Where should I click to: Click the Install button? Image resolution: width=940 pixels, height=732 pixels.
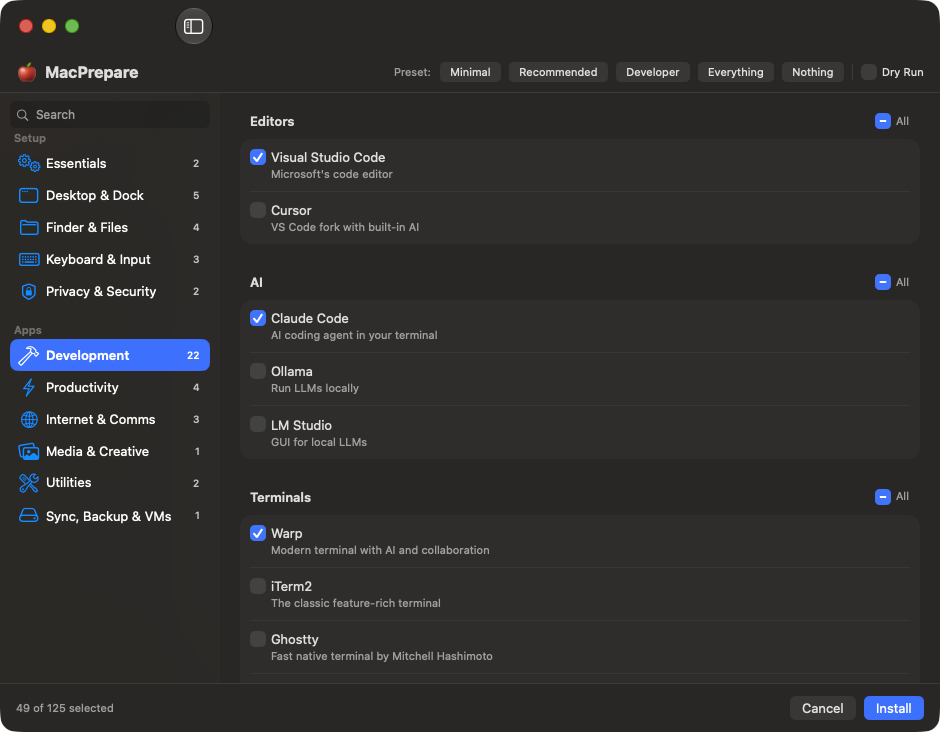[893, 708]
